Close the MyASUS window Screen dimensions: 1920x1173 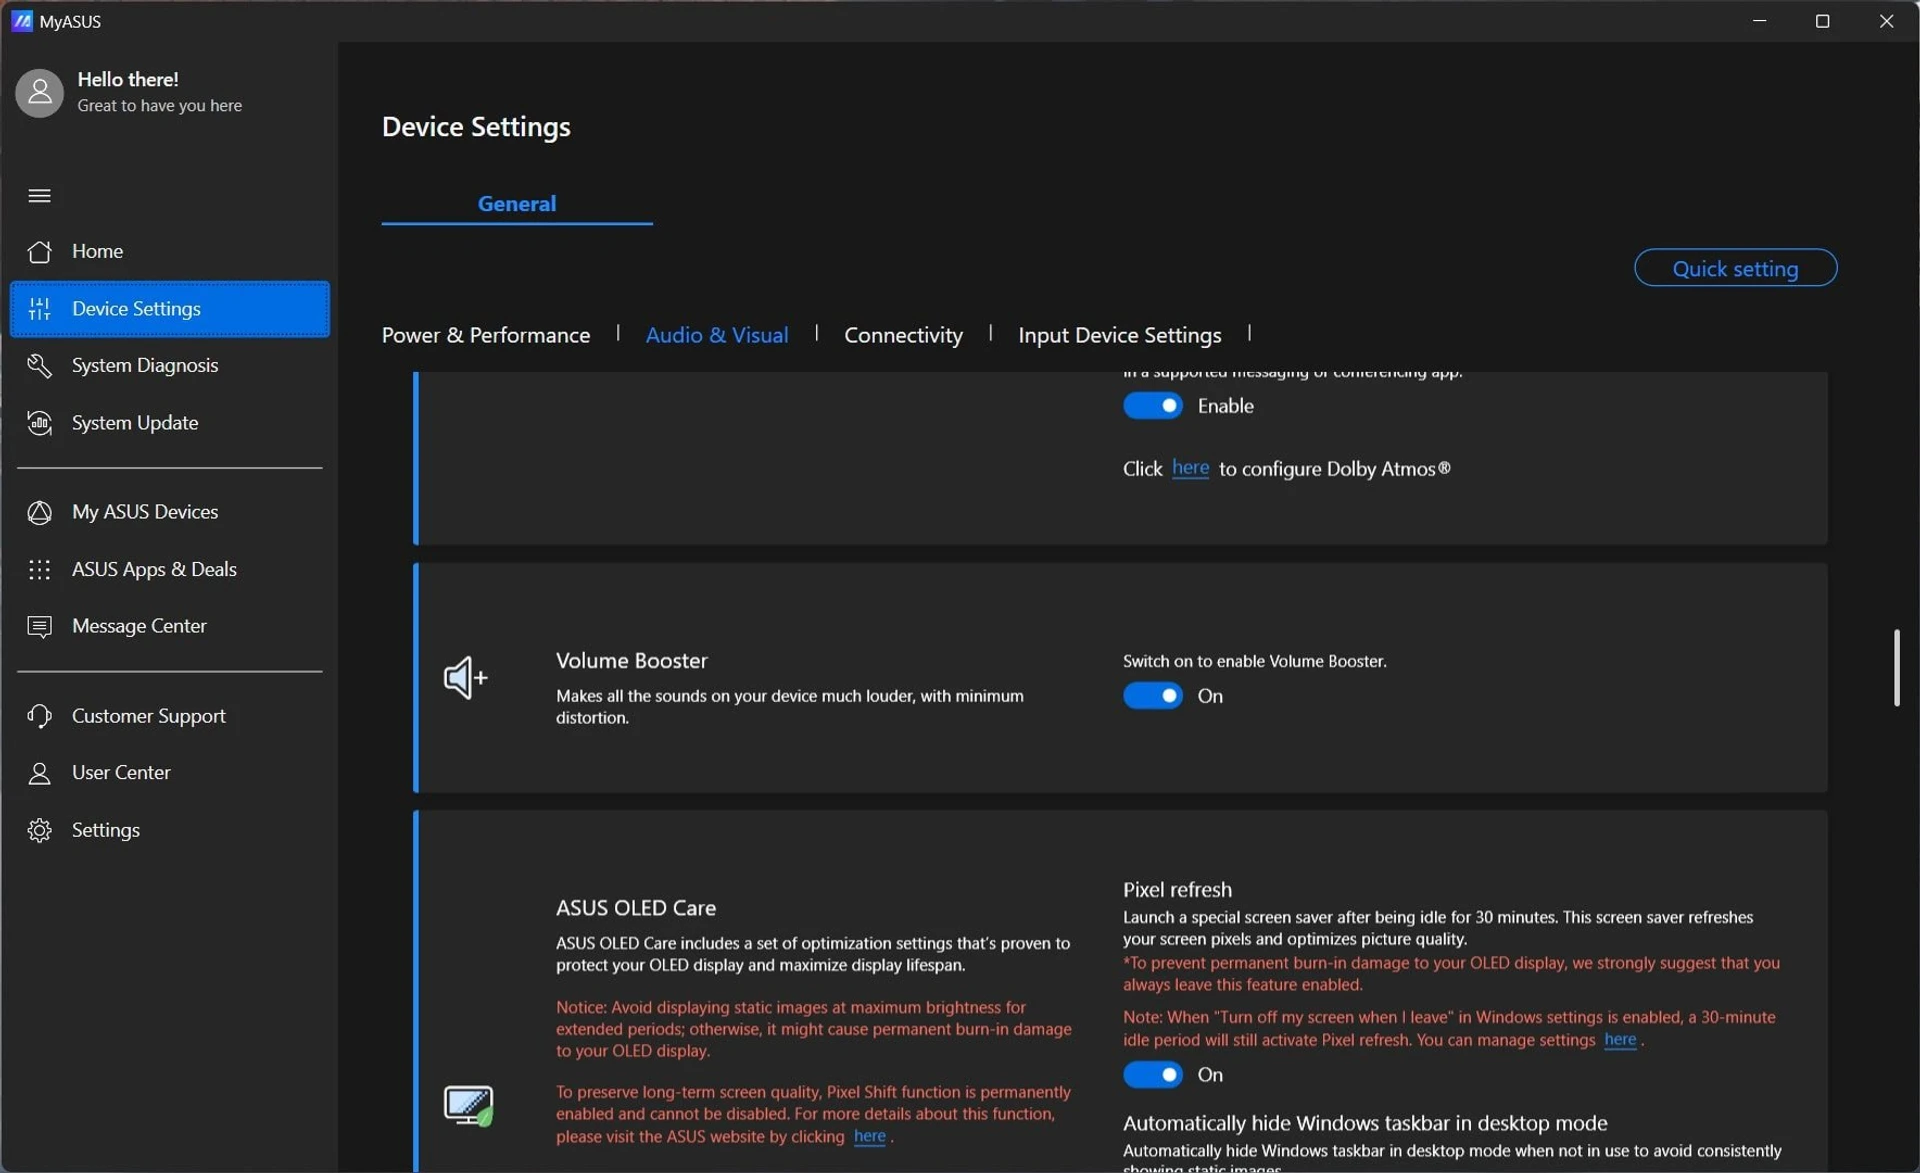coord(1886,21)
